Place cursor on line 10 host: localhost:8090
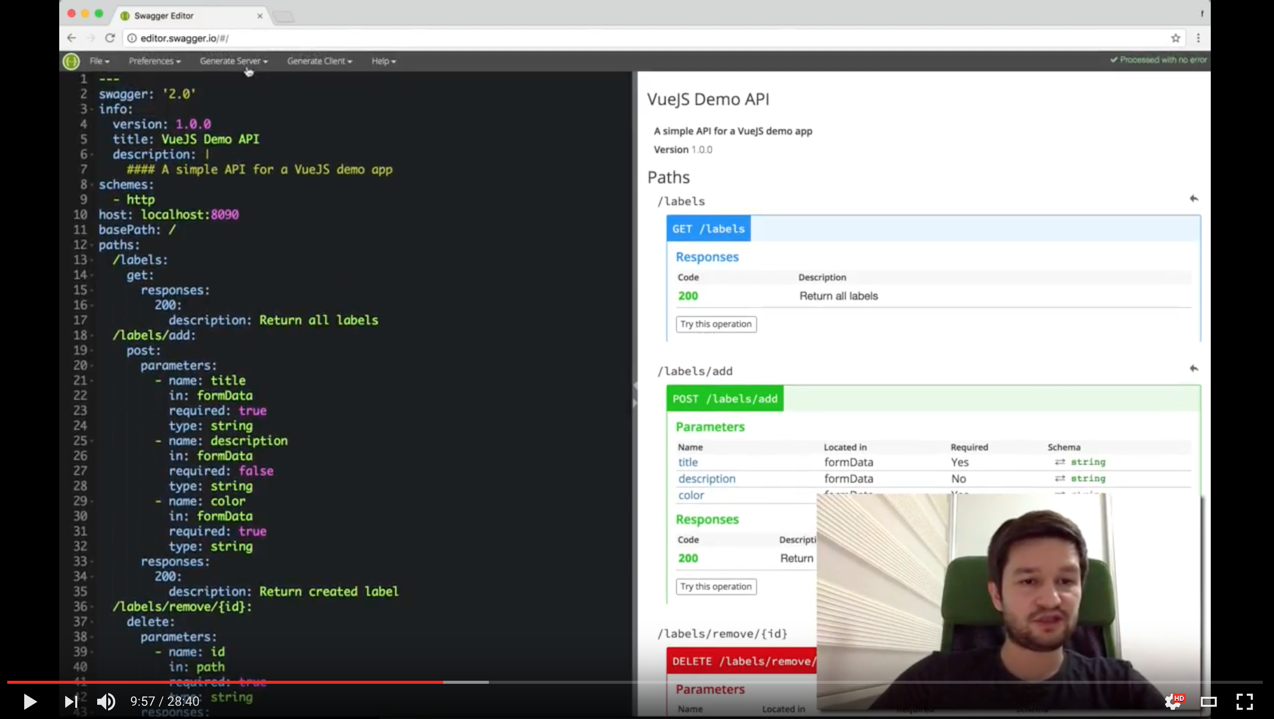 [x=168, y=215]
